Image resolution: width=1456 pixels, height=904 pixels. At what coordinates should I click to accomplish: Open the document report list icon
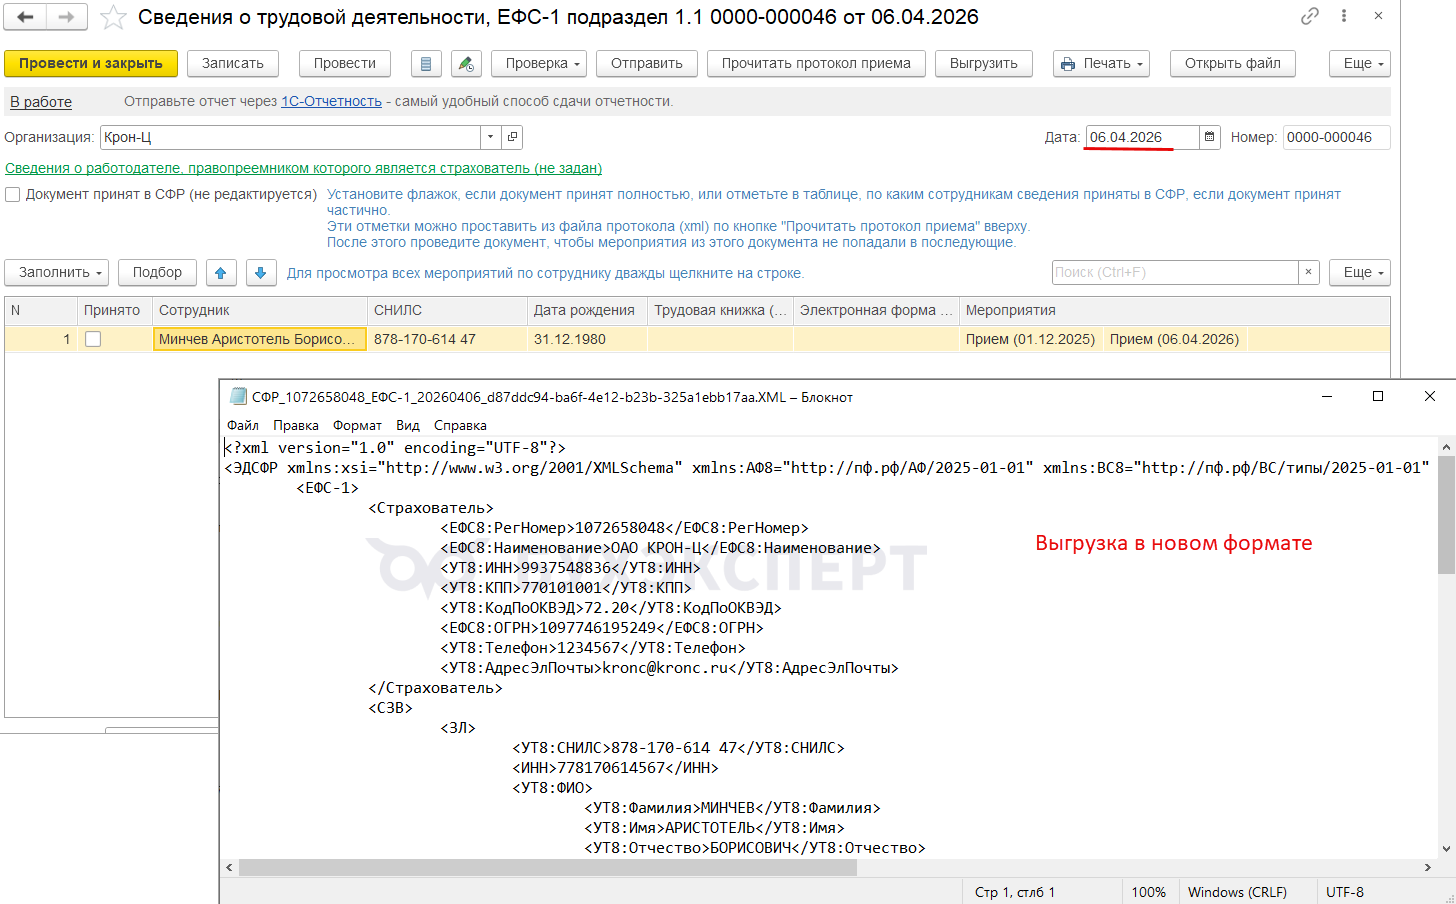click(426, 63)
